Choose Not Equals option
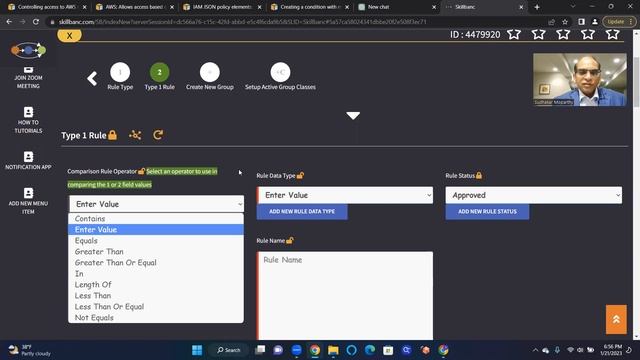Image resolution: width=640 pixels, height=360 pixels. tap(156, 318)
